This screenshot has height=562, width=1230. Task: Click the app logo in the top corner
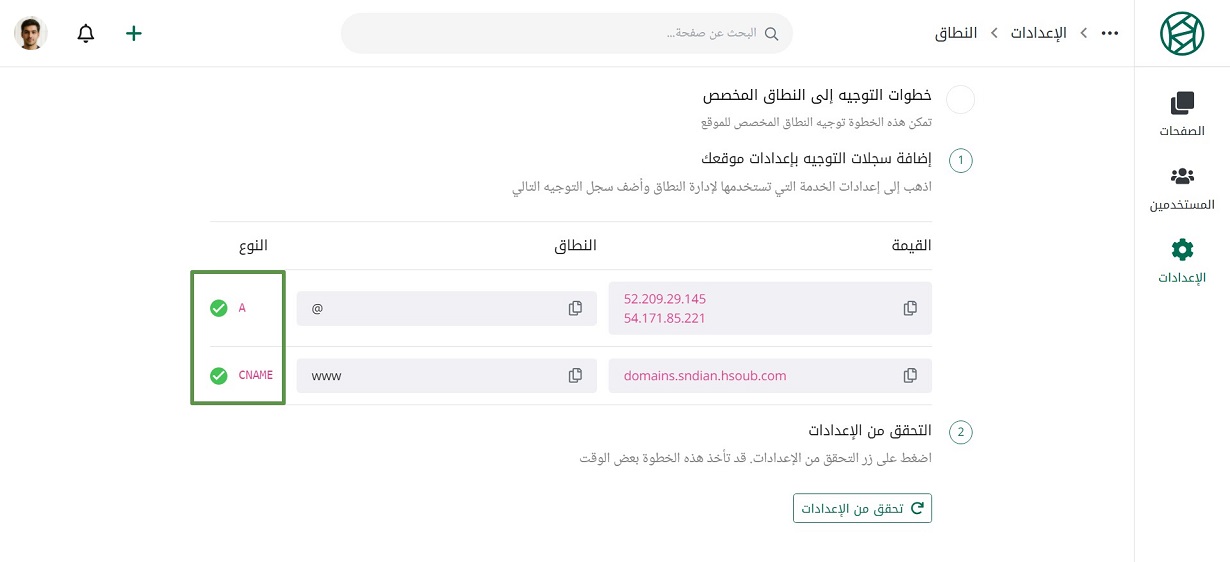pyautogui.click(x=1182, y=33)
